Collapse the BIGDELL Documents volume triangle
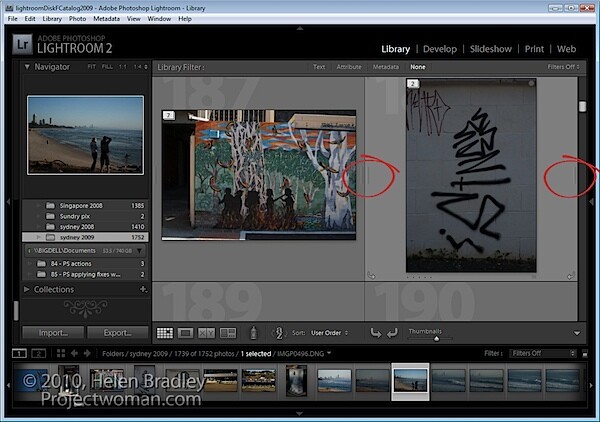600x422 pixels. tap(139, 251)
